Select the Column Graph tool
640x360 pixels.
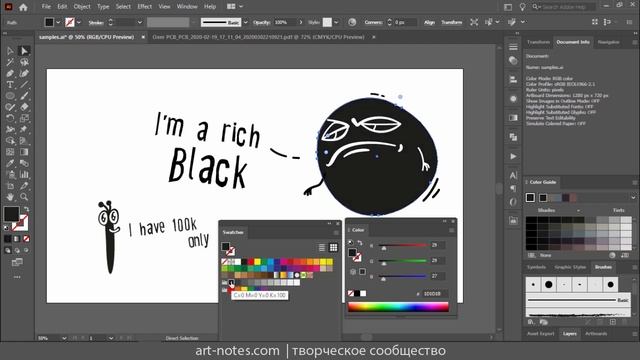(x=24, y=175)
